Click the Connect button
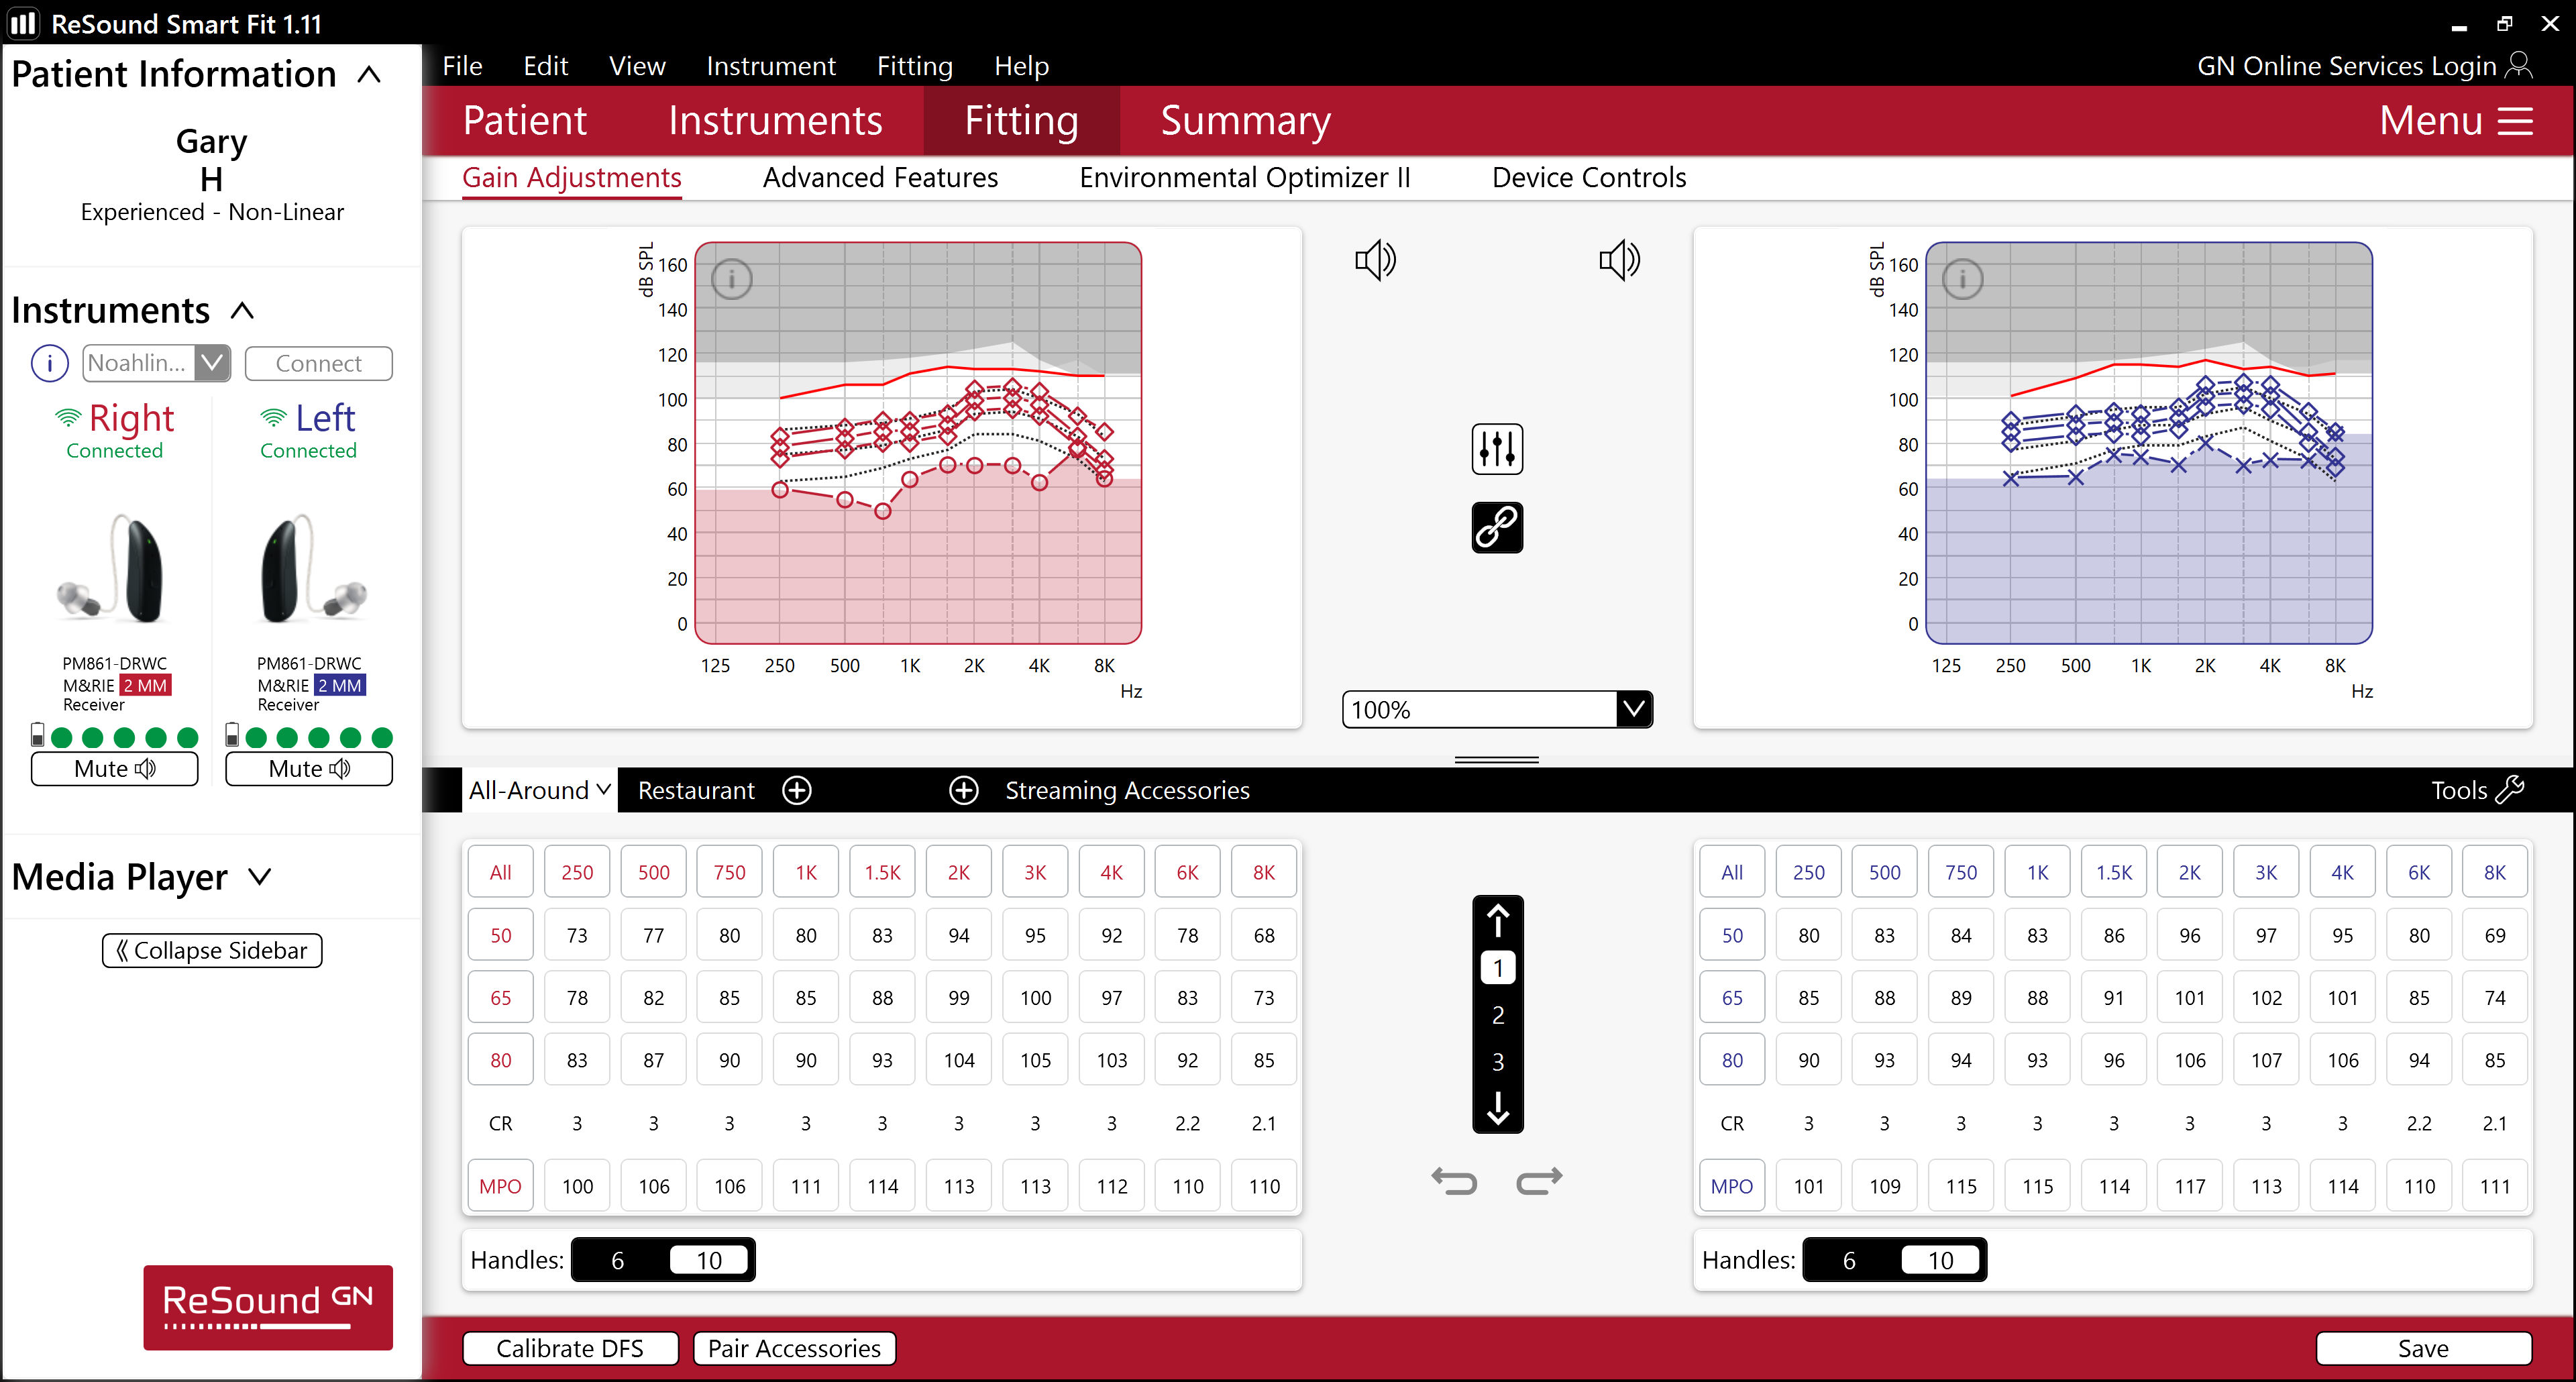 click(x=318, y=363)
